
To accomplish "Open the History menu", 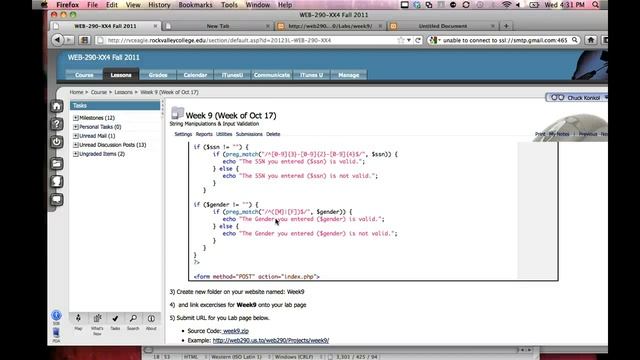I will coord(159,5).
